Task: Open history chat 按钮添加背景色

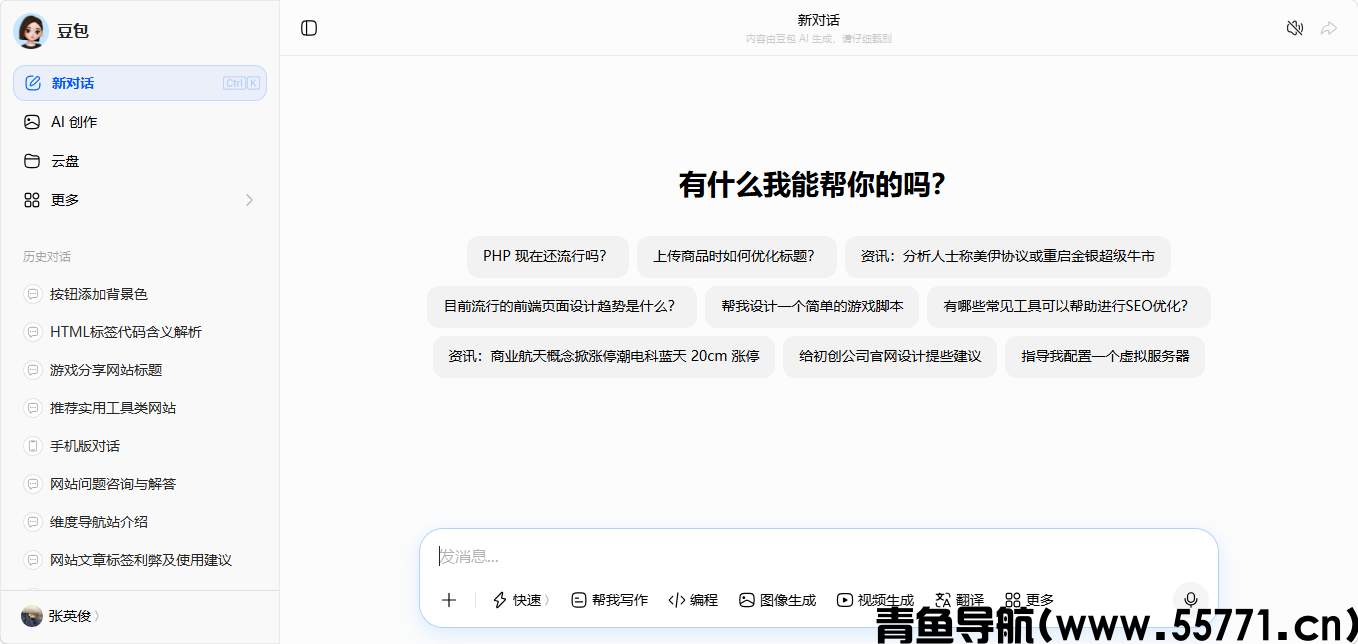Action: [x=140, y=294]
